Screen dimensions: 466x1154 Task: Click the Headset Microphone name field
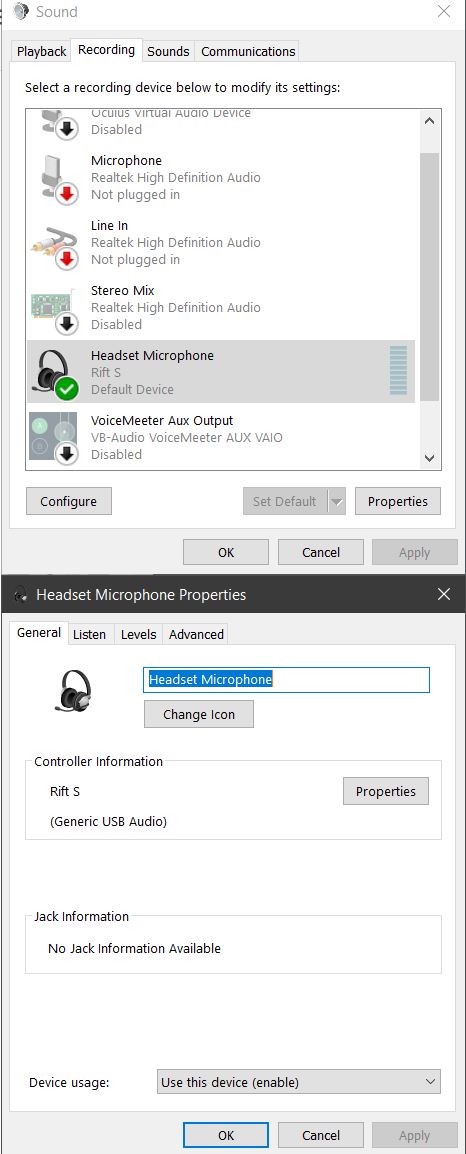[x=286, y=679]
